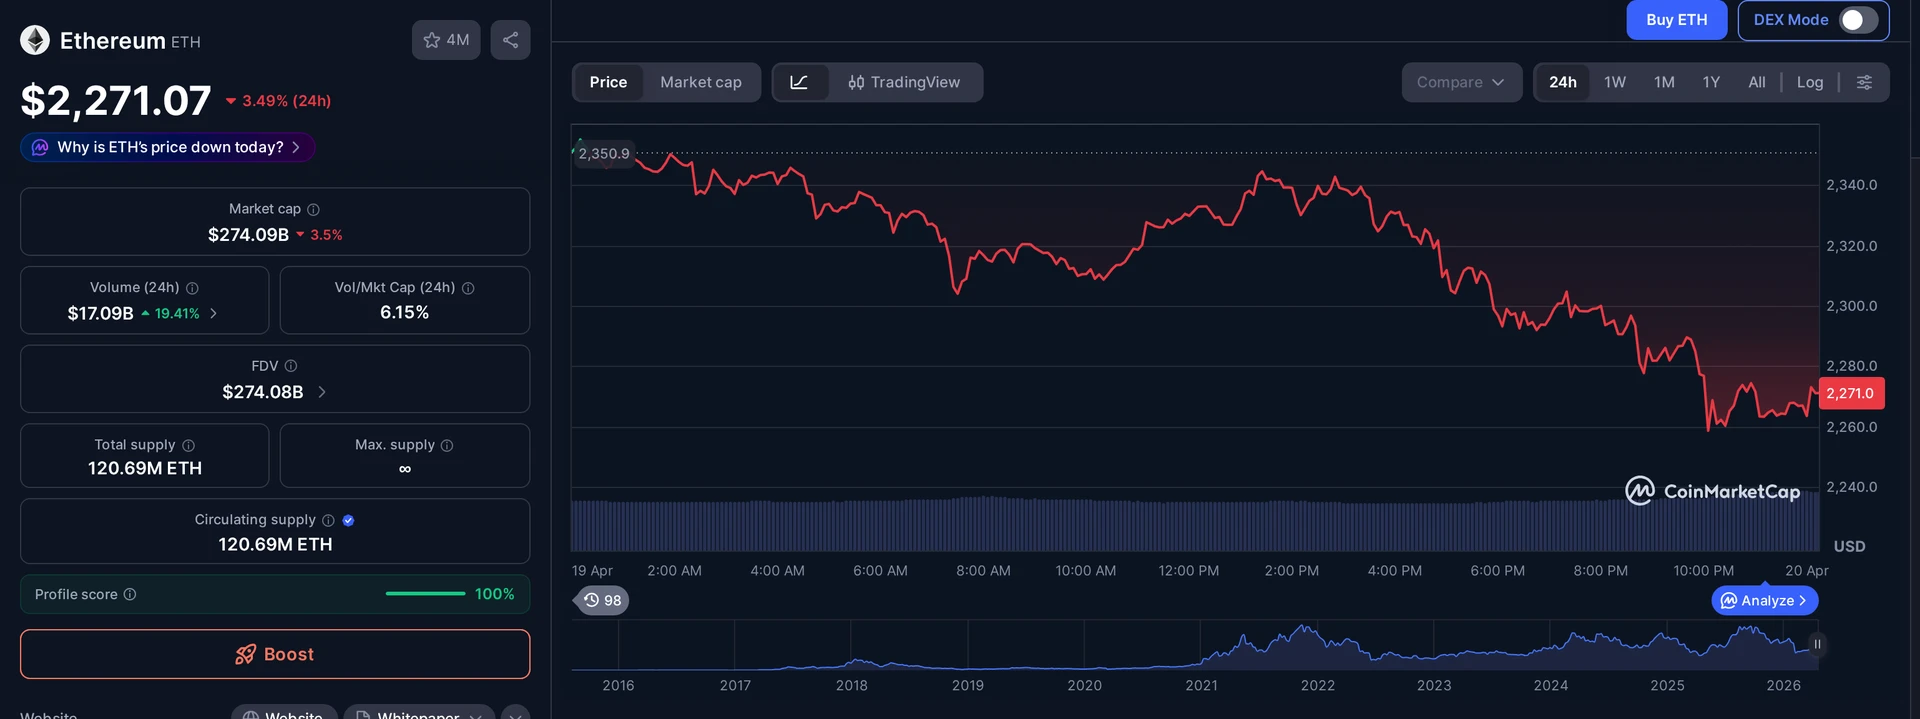Click the historical overview range slider at 2021
Viewport: 1920px width, 719px height.
pos(1201,645)
